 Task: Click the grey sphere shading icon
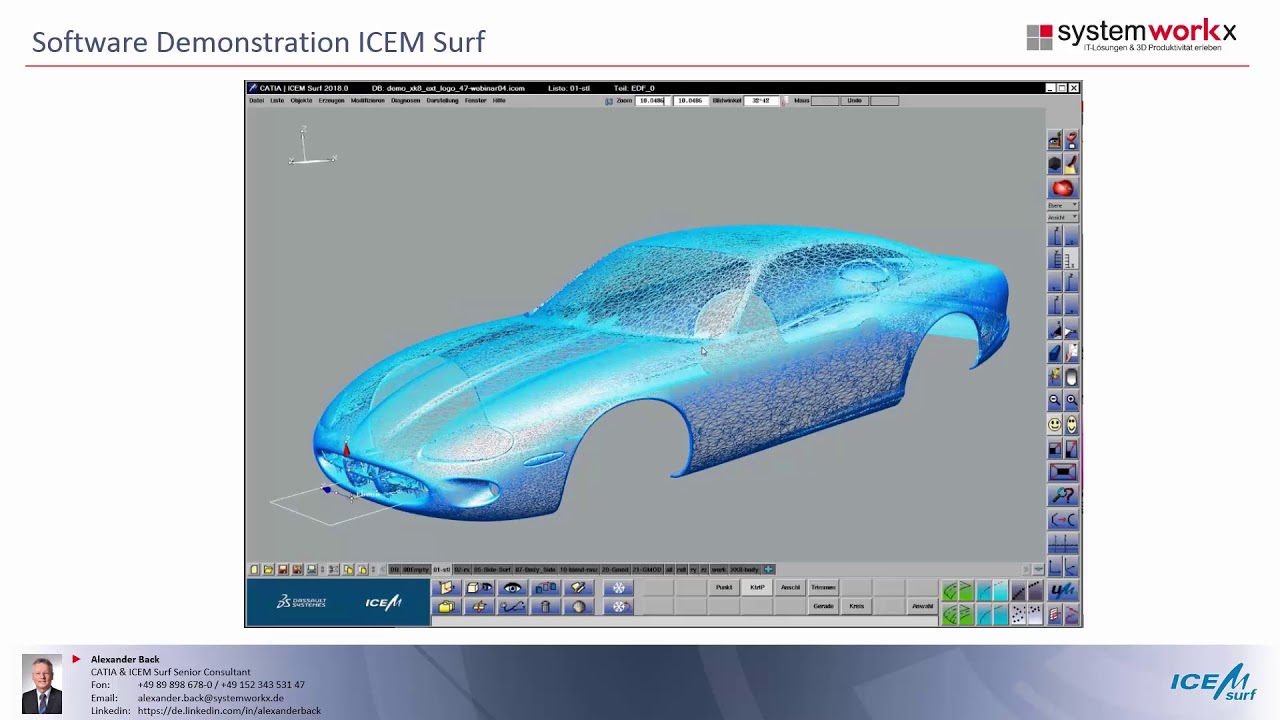click(578, 607)
